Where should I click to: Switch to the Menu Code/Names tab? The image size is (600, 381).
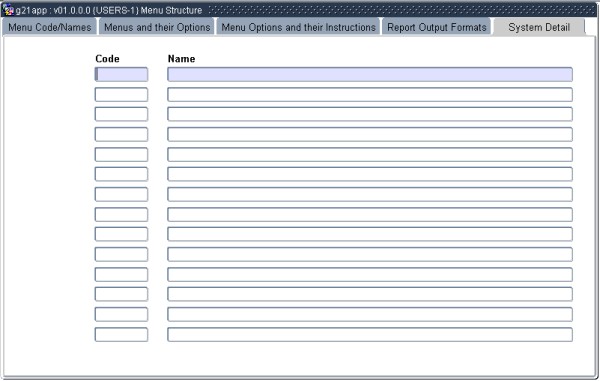[49, 27]
